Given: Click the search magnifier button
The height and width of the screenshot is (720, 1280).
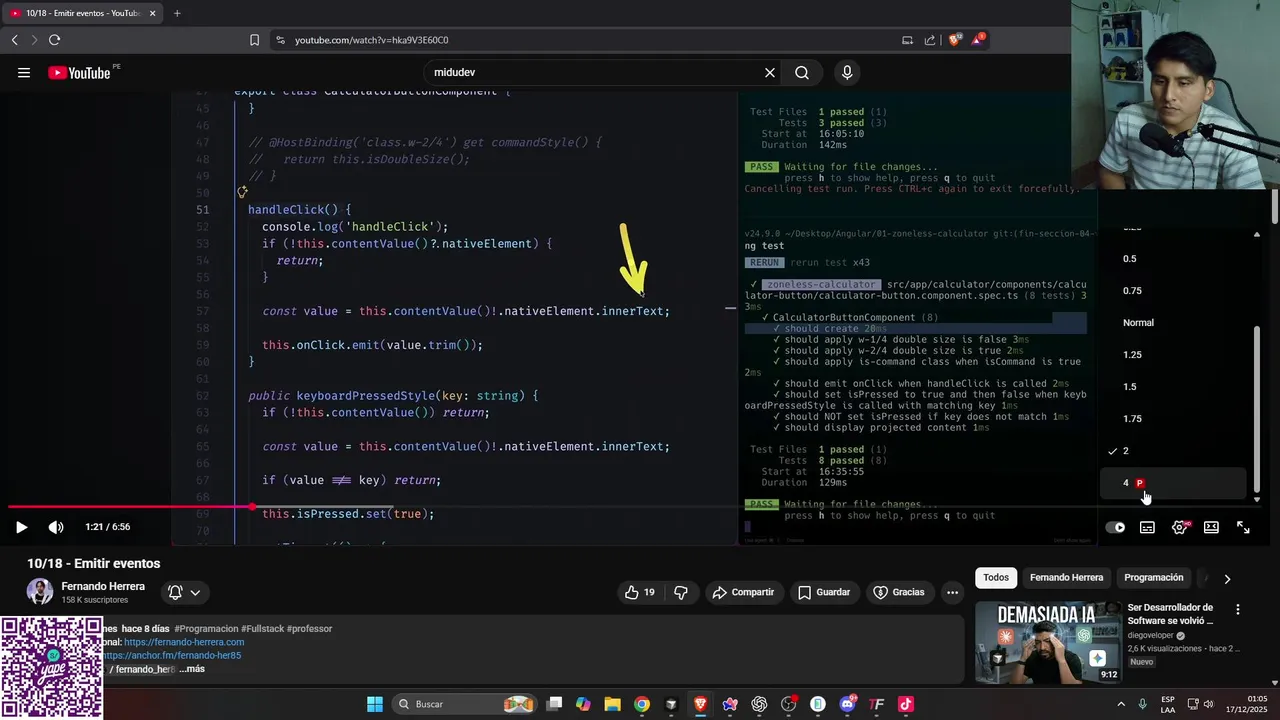Looking at the screenshot, I should (x=802, y=73).
